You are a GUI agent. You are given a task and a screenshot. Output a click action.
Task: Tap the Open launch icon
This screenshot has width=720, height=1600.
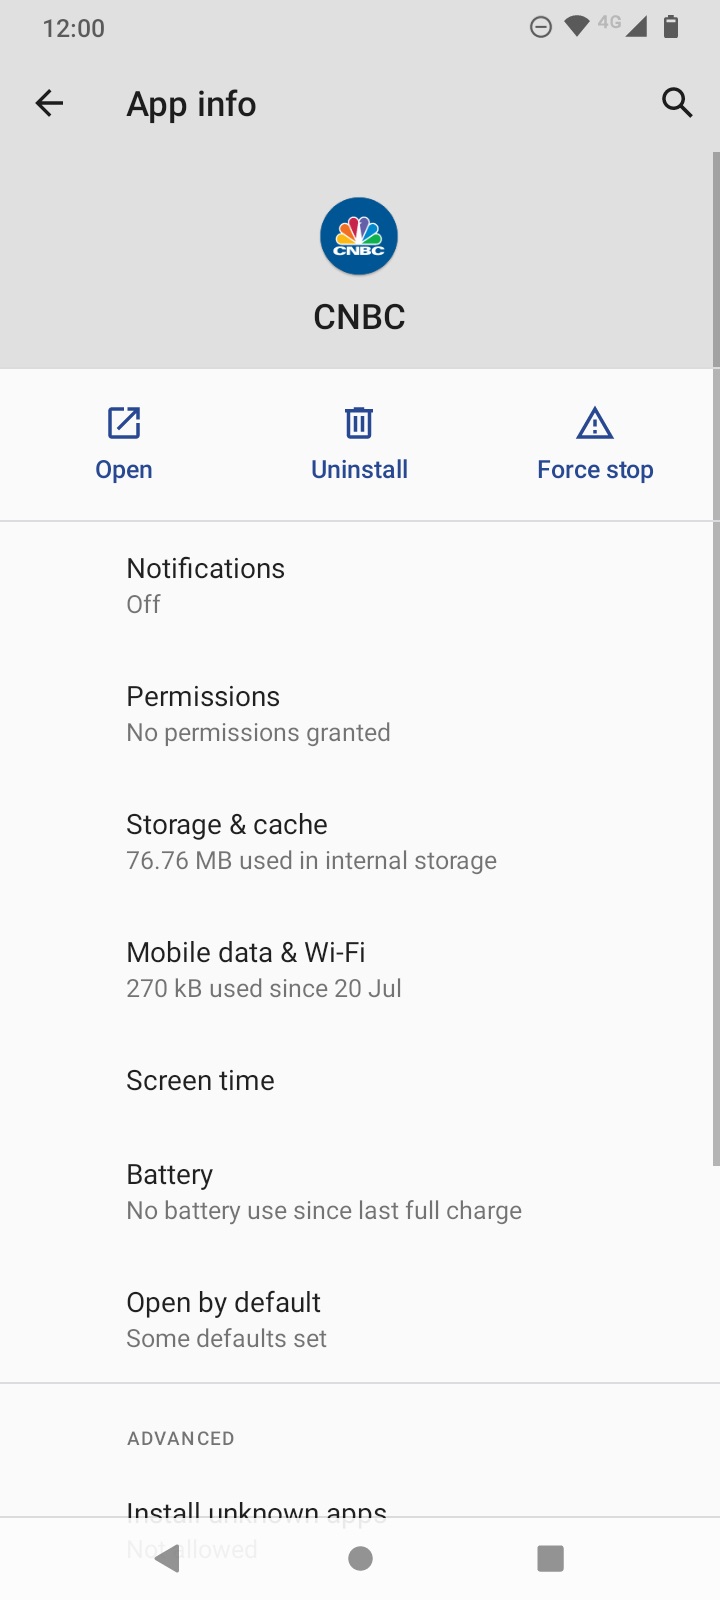point(124,423)
